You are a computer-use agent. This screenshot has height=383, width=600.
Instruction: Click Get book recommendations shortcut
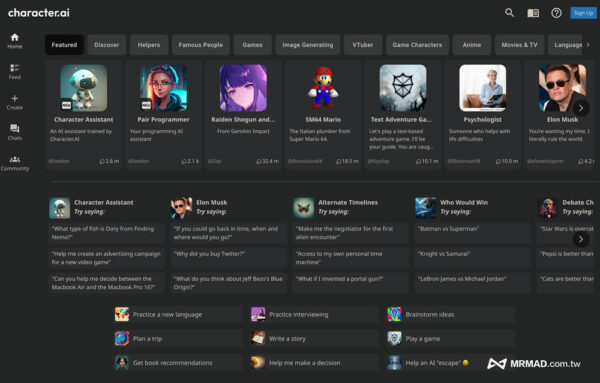pyautogui.click(x=178, y=363)
